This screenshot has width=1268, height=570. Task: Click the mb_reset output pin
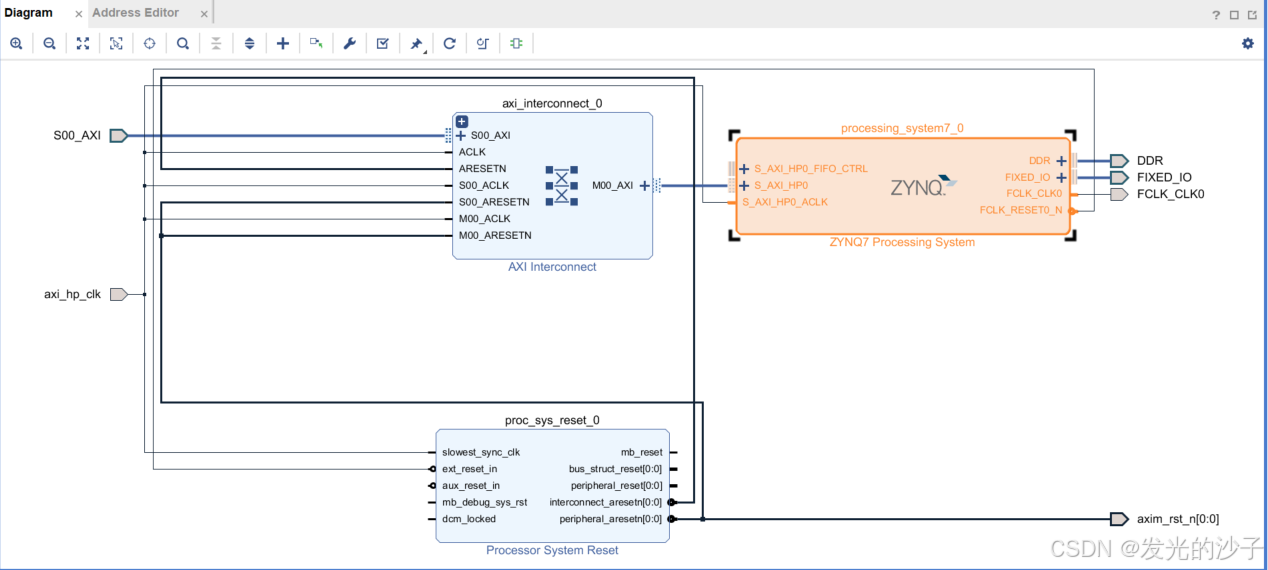click(641, 452)
